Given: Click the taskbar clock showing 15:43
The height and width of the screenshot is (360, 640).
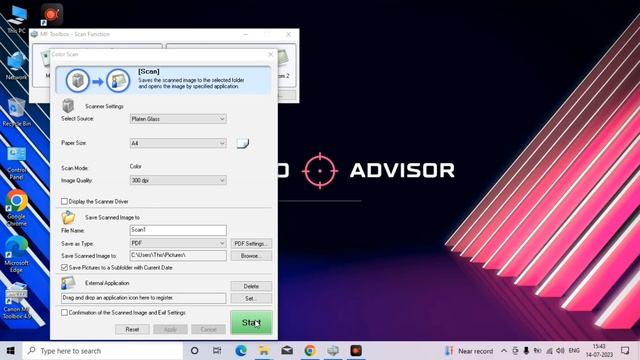Looking at the screenshot, I should [x=599, y=351].
